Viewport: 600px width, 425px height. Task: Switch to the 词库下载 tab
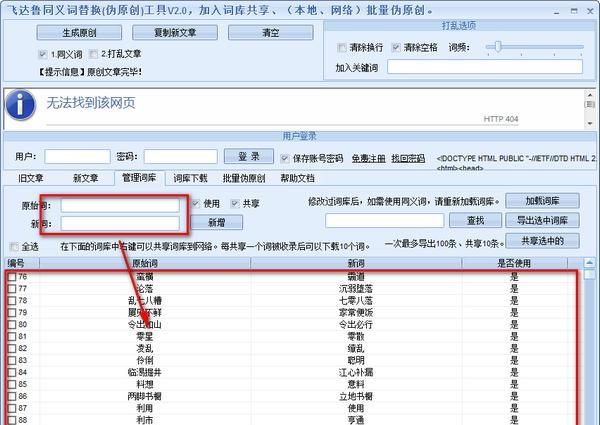coord(190,178)
